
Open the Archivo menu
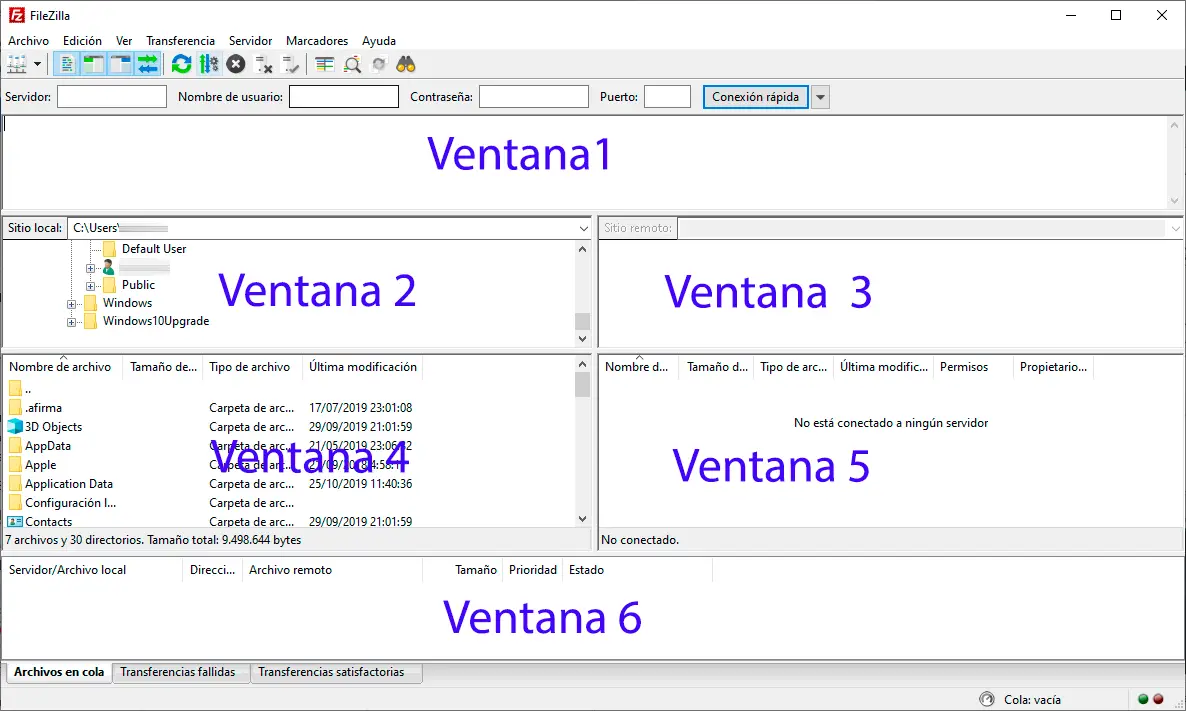[29, 41]
